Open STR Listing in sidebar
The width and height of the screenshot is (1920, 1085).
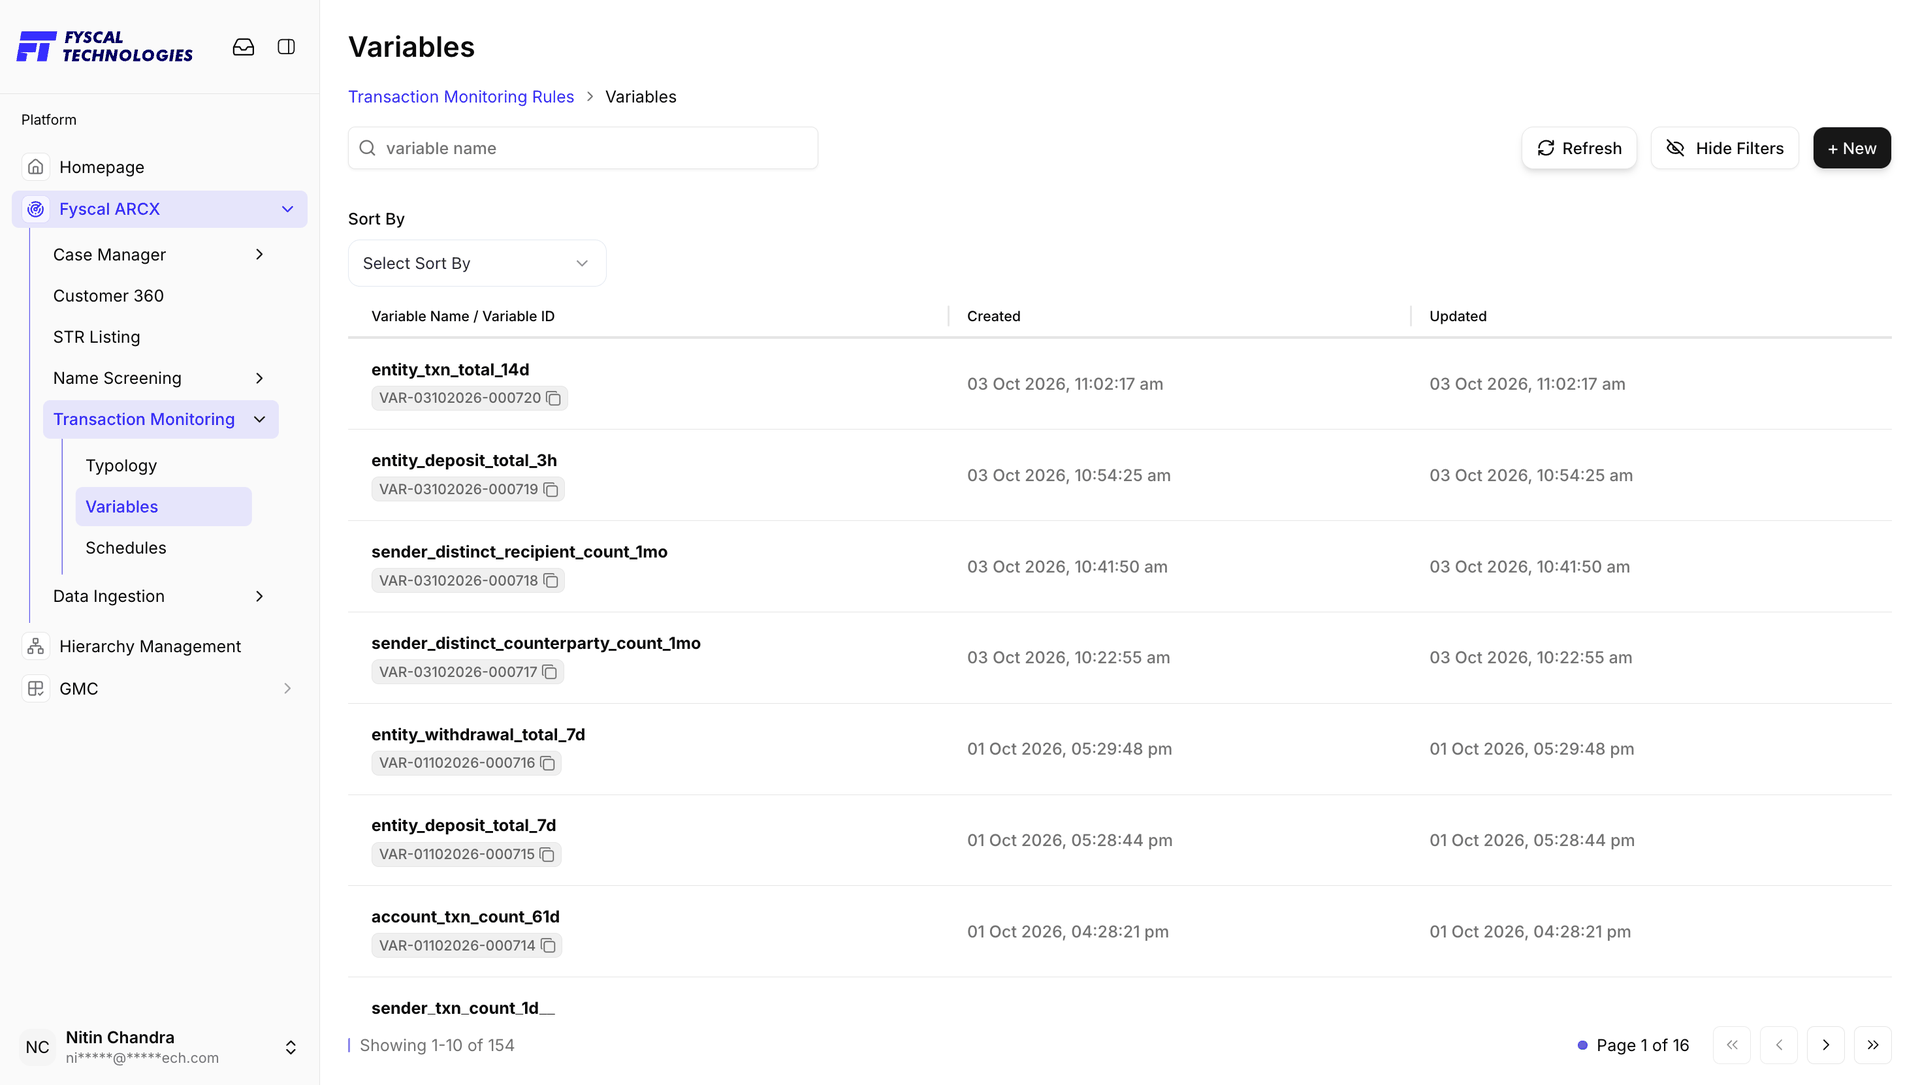point(96,337)
